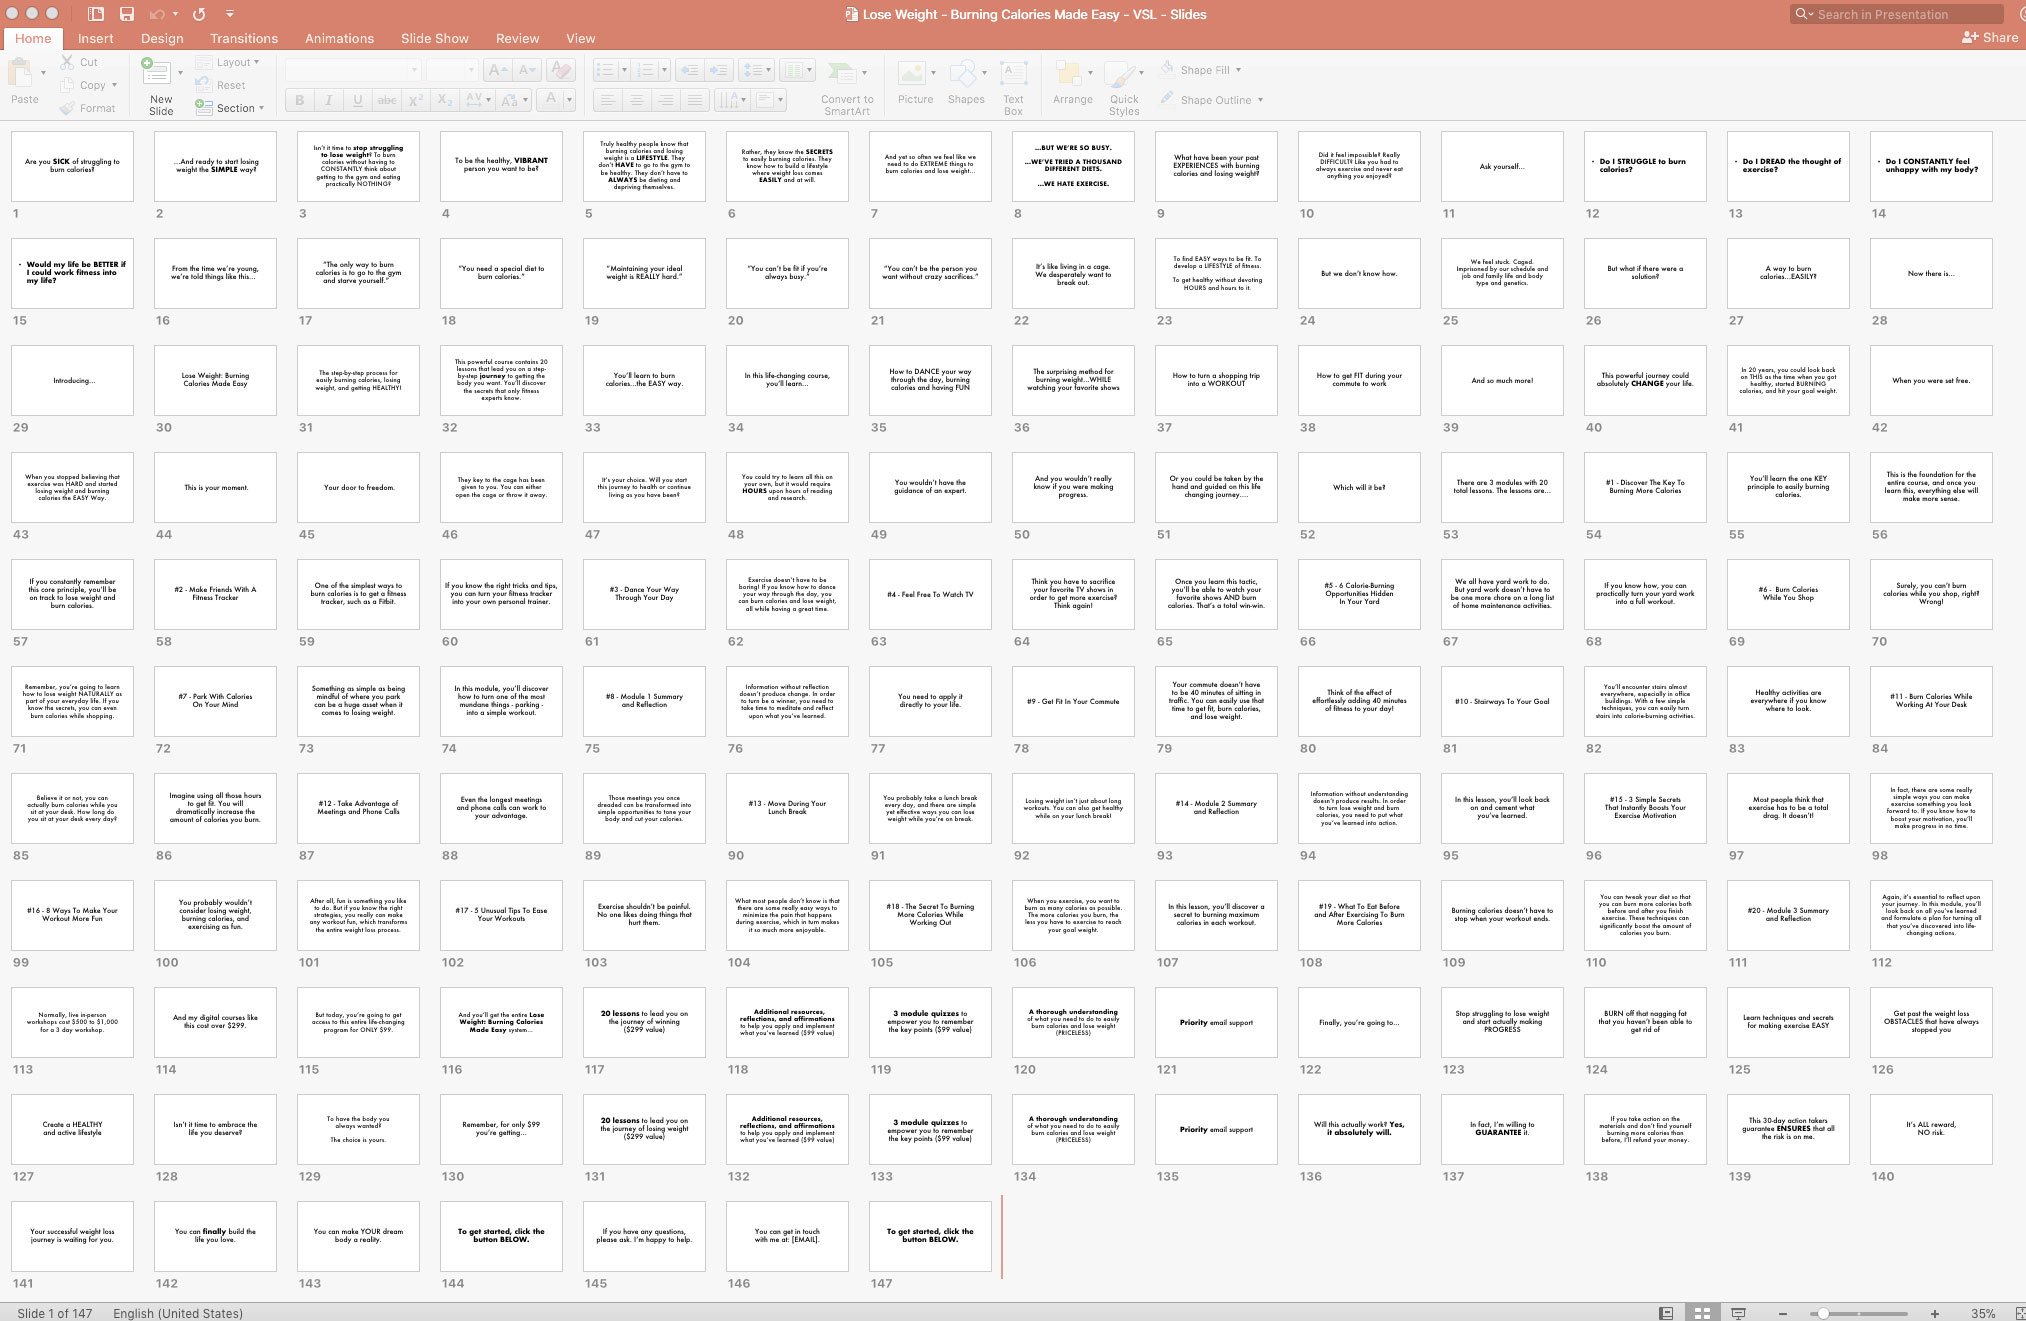Image resolution: width=2026 pixels, height=1321 pixels.
Task: Click the Text Box icon
Action: point(1013,73)
